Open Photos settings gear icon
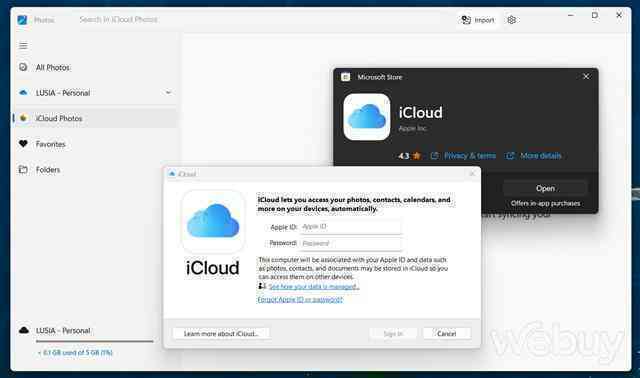The height and width of the screenshot is (378, 640). (x=511, y=20)
